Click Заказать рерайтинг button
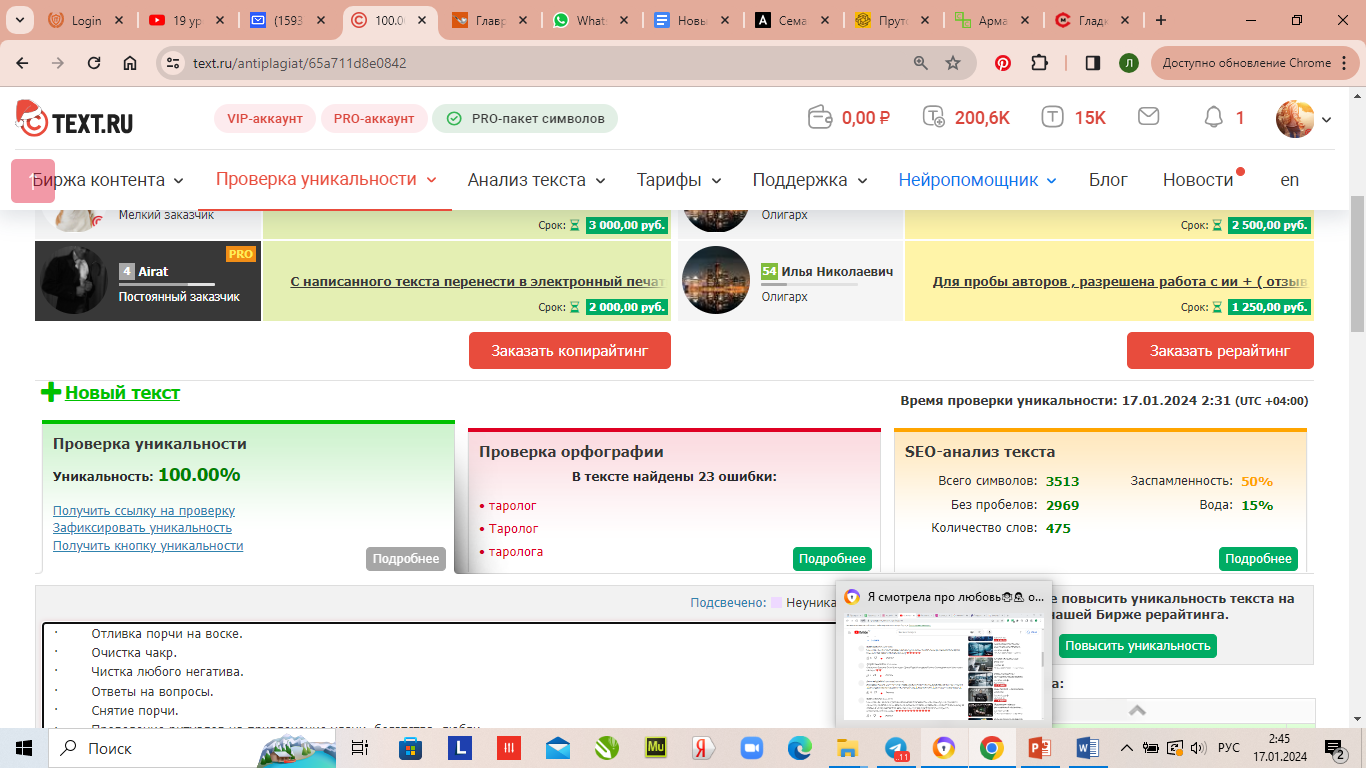 [1220, 351]
